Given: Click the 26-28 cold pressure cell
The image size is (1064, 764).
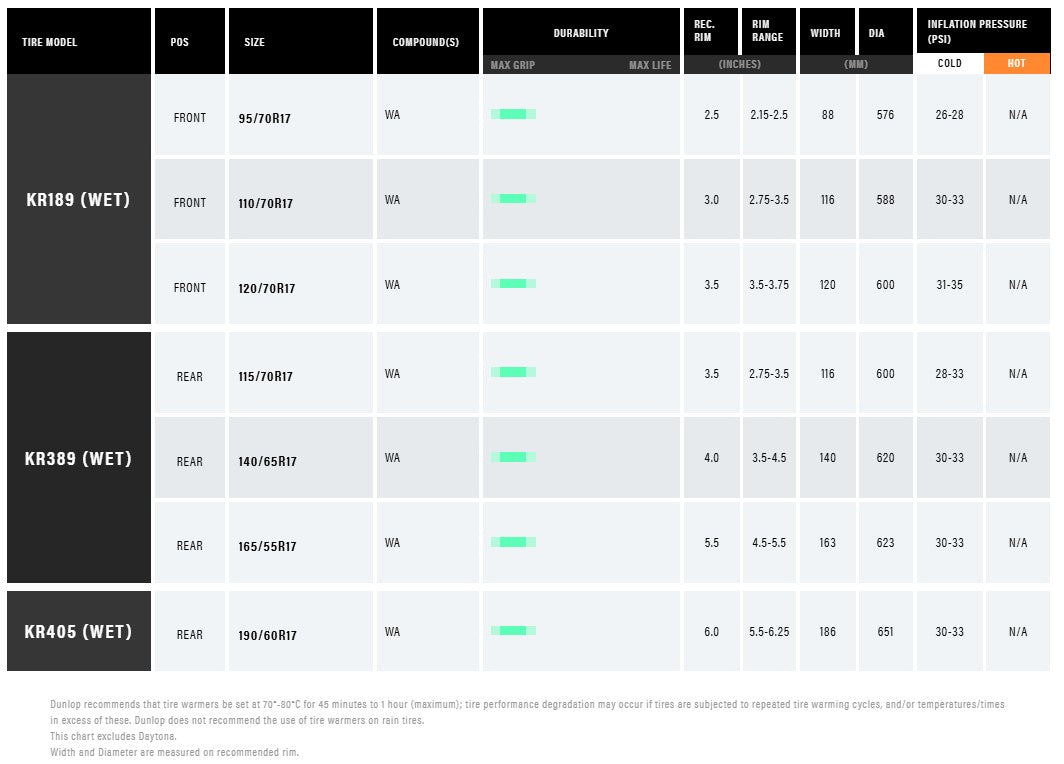Looking at the screenshot, I should pos(949,115).
